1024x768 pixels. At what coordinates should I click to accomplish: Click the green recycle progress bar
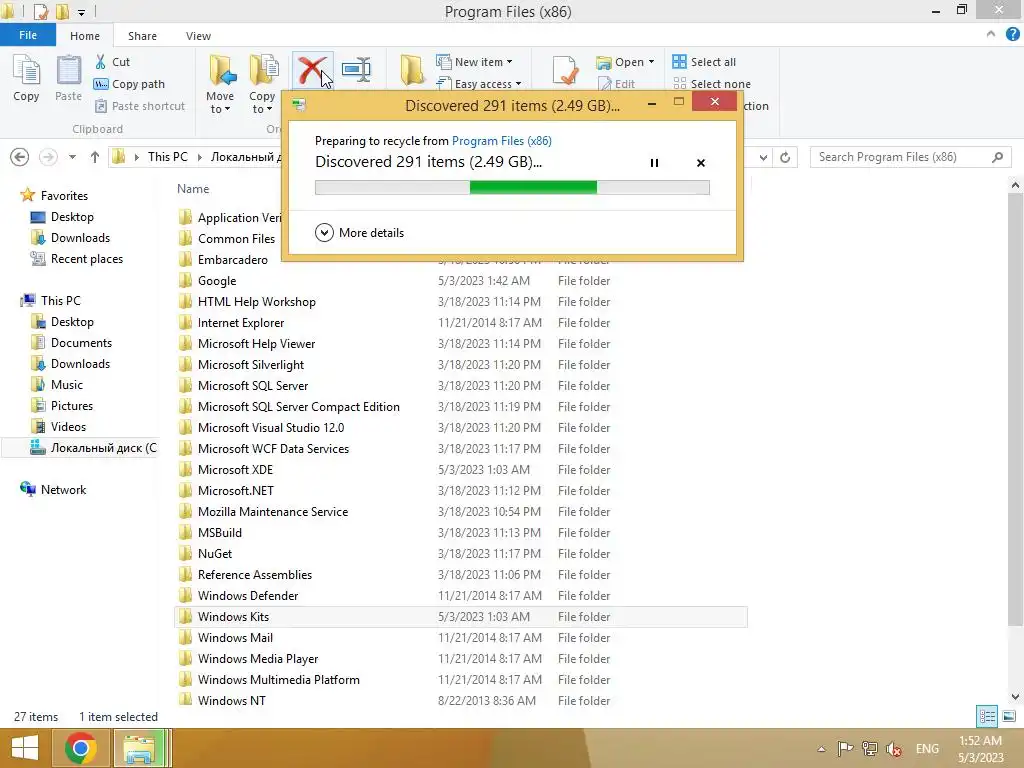click(512, 188)
